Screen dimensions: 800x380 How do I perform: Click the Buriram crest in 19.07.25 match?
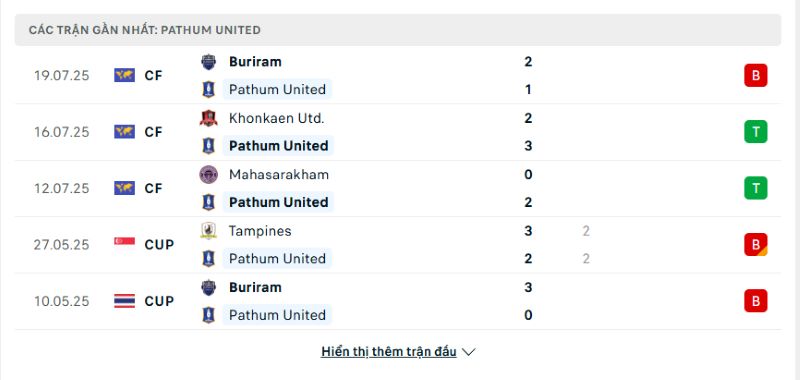[208, 62]
